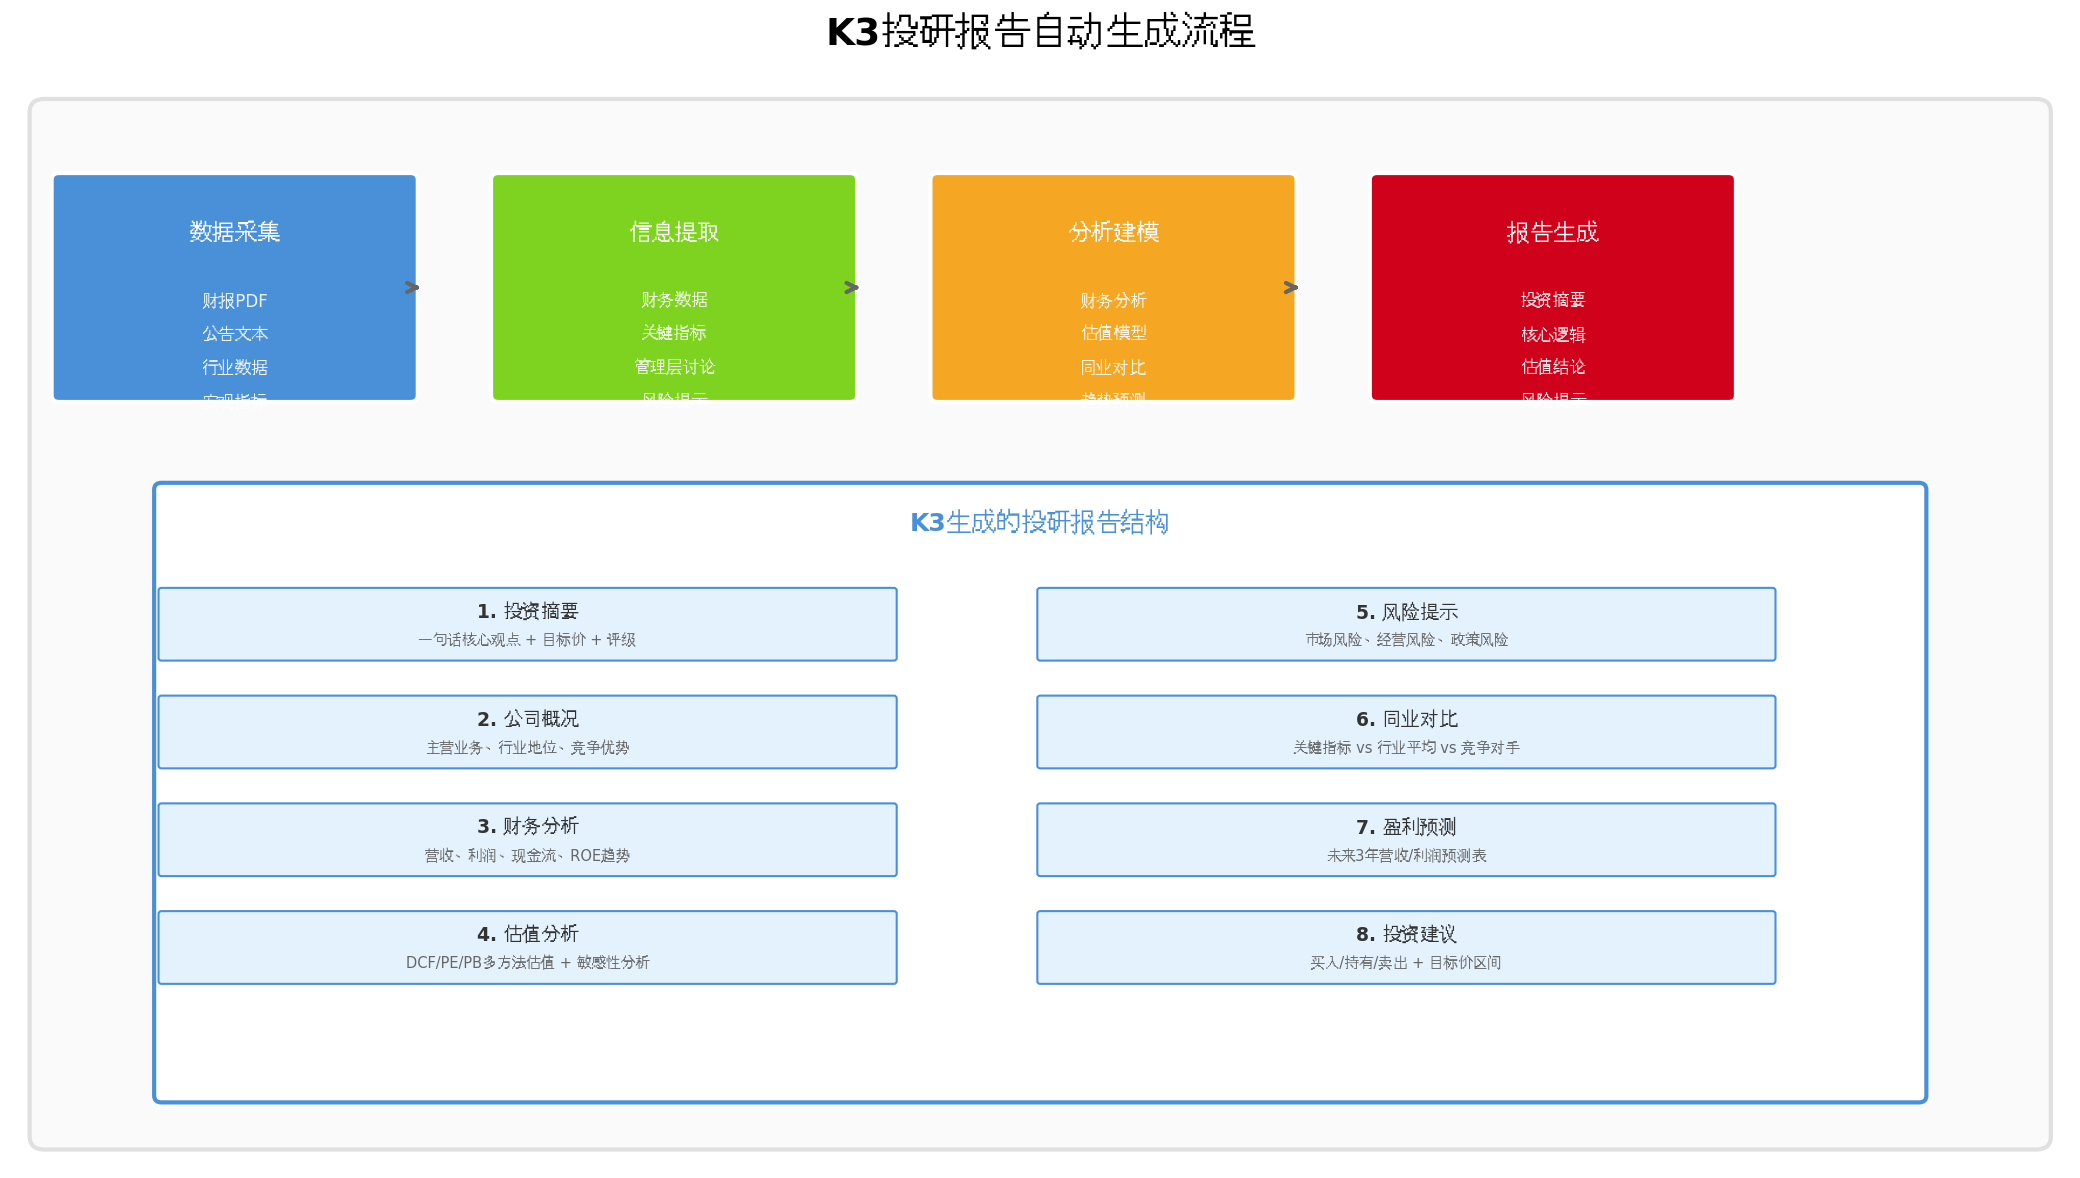This screenshot has width=2080, height=1178.
Task: Click the heading '4. 估值分析'
Action: [528, 934]
